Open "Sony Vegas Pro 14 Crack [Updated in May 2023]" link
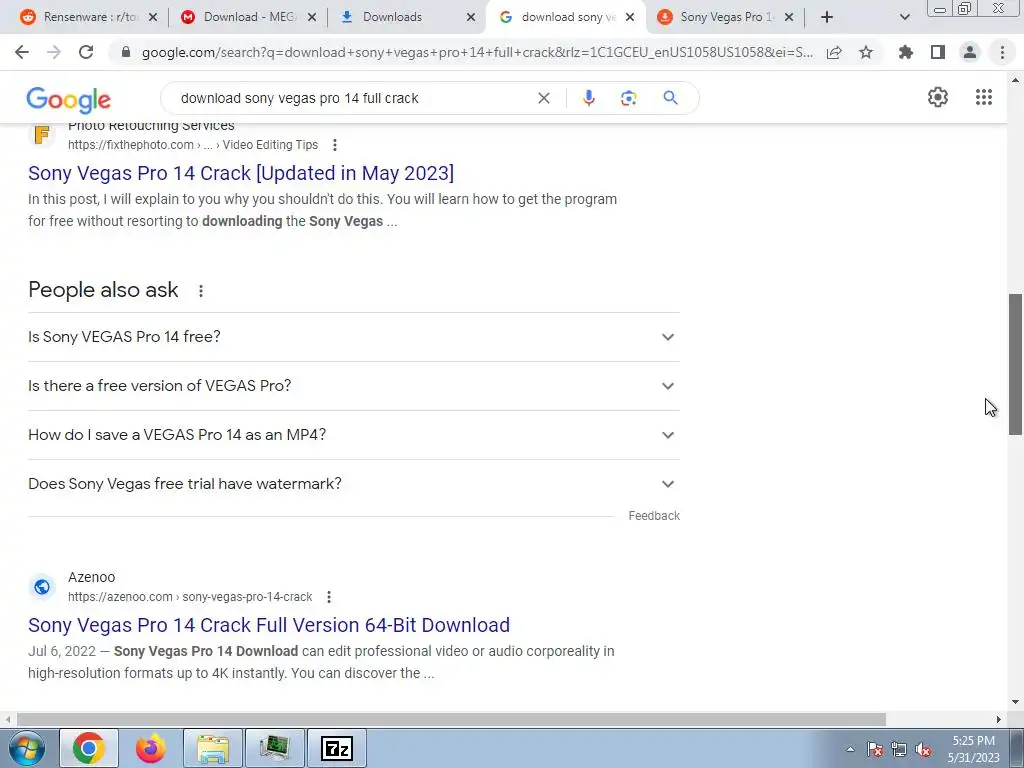This screenshot has height=768, width=1024. pyautogui.click(x=241, y=173)
